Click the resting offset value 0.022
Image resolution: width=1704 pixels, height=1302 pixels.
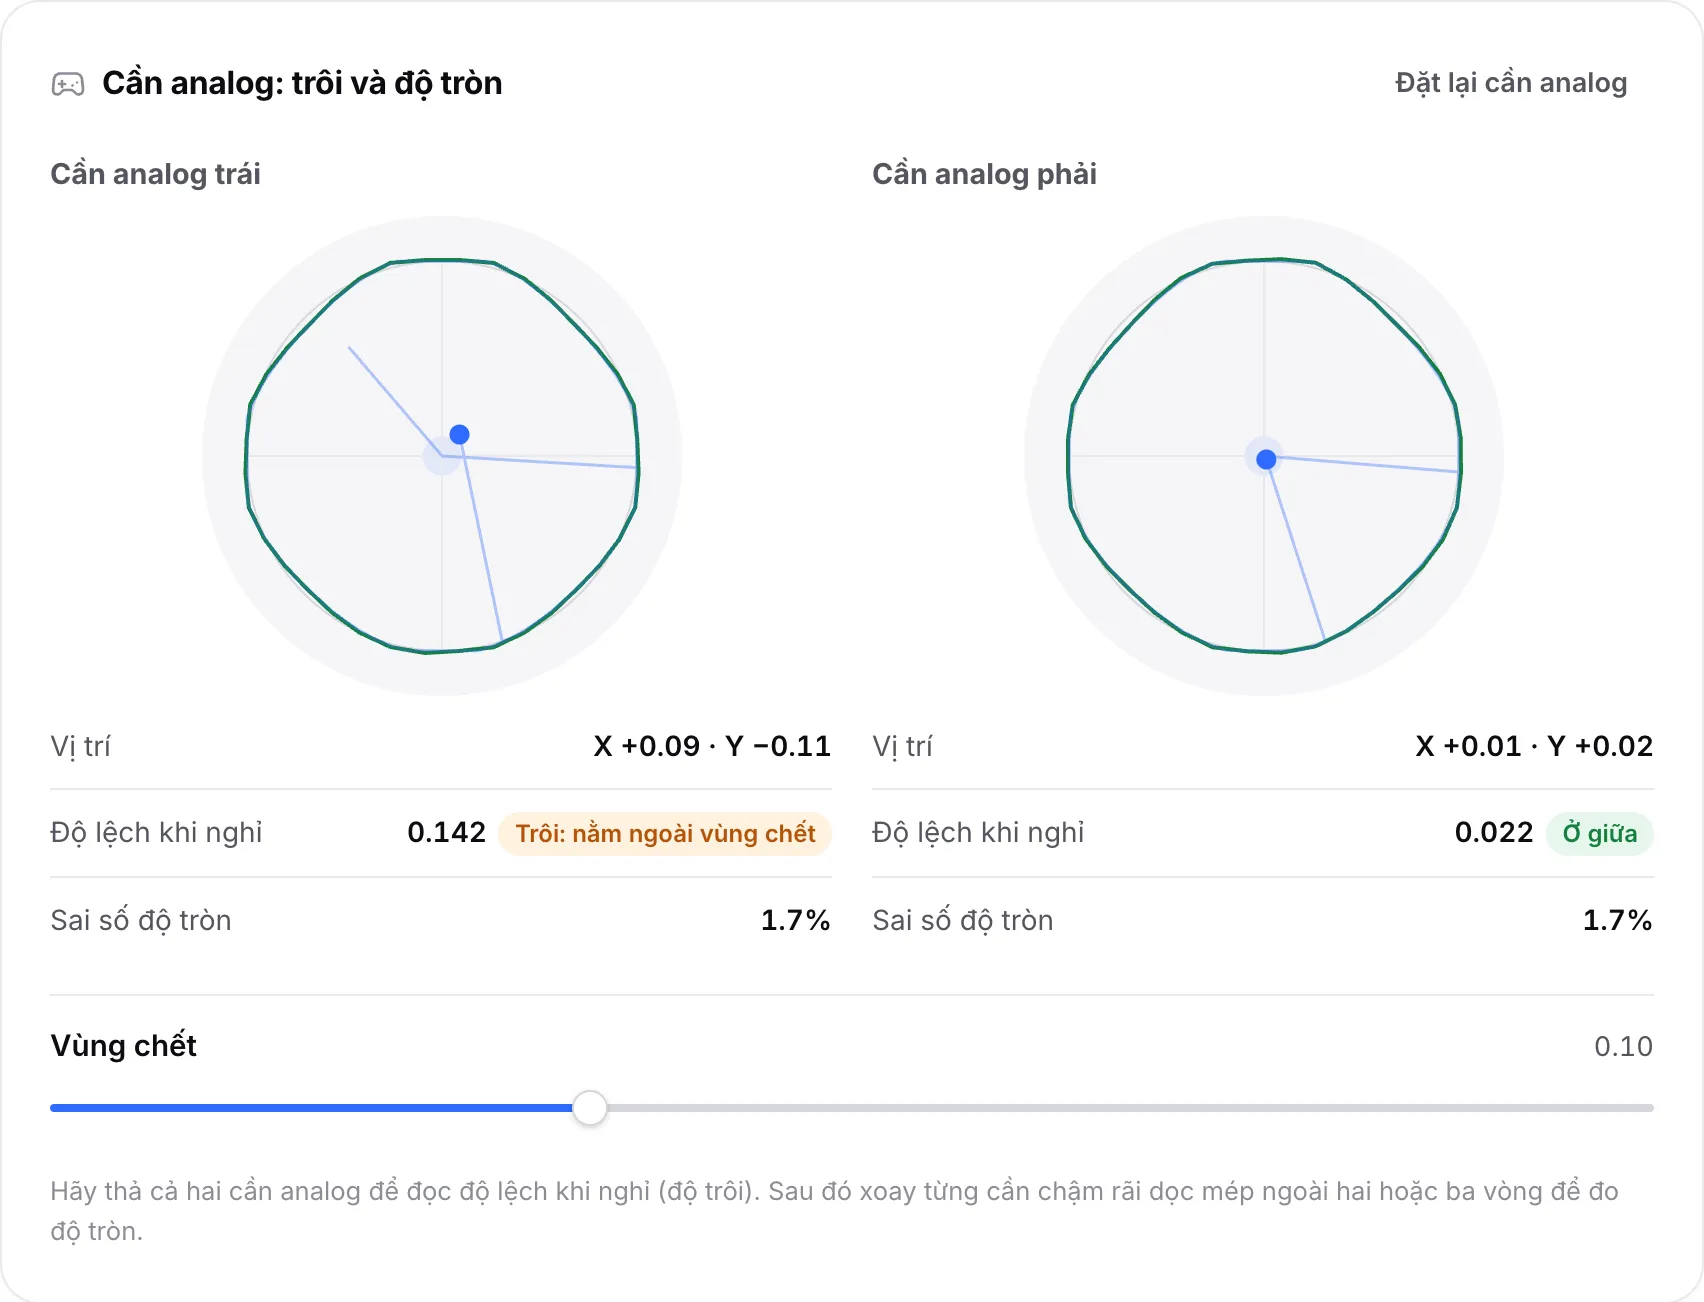[x=1494, y=832]
